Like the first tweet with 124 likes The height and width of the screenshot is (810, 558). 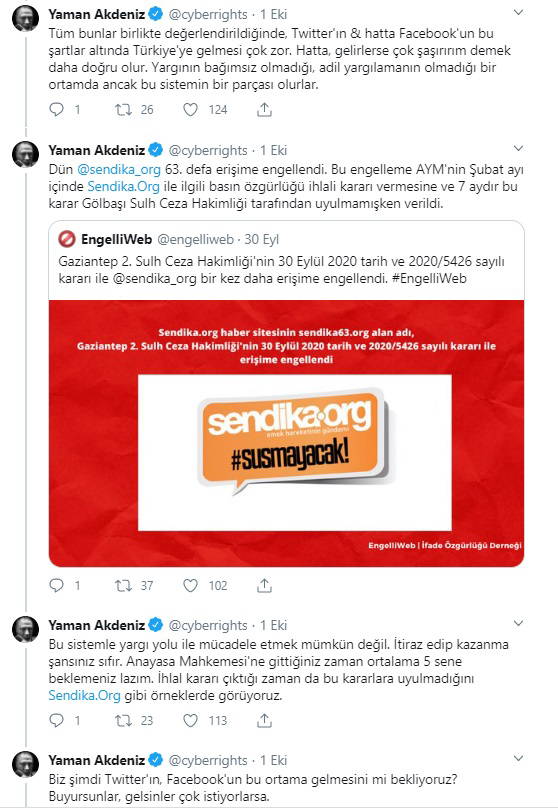191,110
